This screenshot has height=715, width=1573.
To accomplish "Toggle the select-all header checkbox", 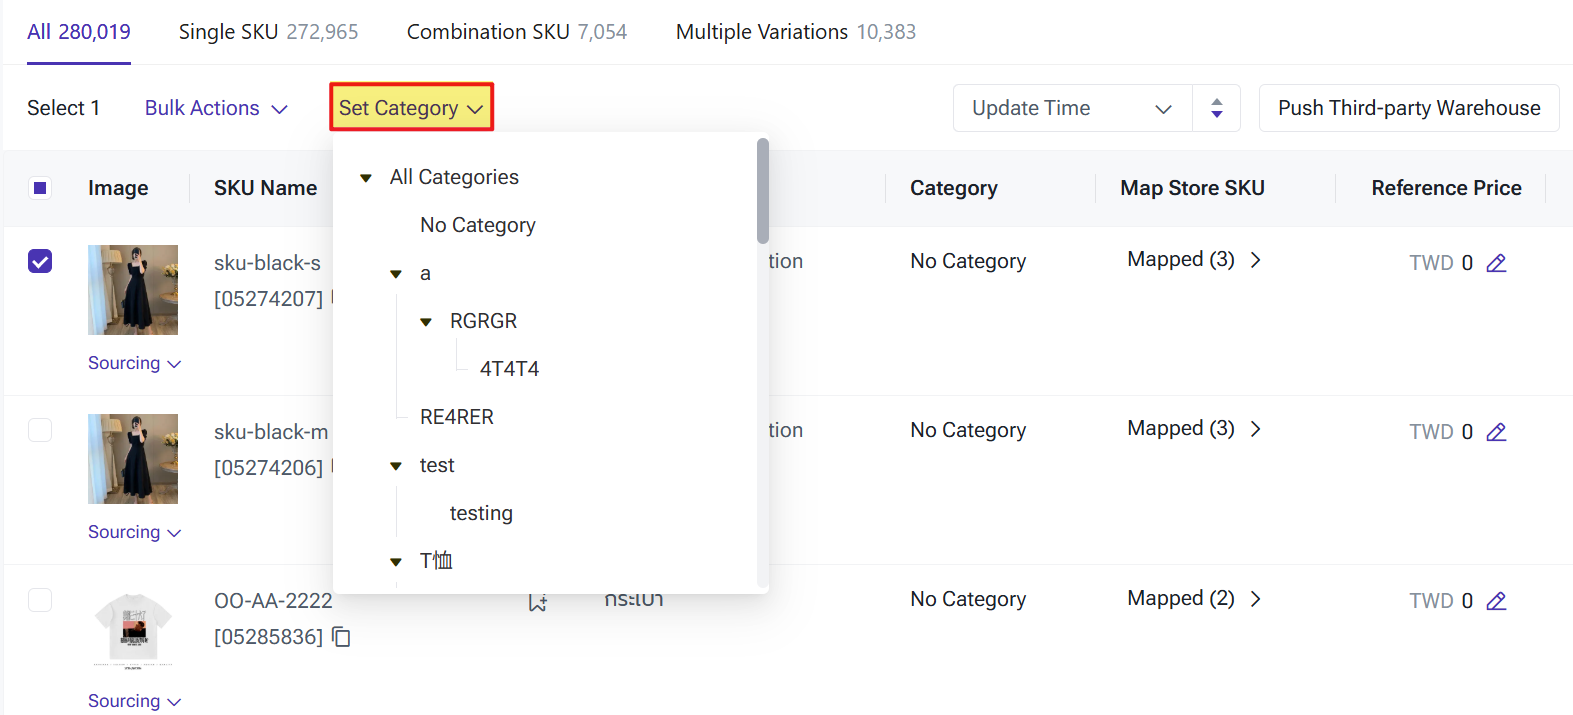I will coord(40,188).
